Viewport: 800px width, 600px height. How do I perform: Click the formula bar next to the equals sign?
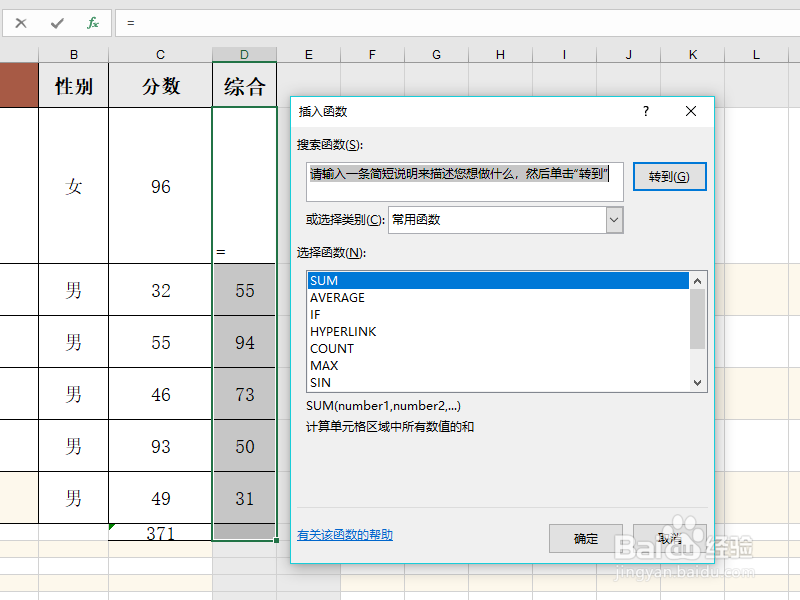tap(200, 22)
